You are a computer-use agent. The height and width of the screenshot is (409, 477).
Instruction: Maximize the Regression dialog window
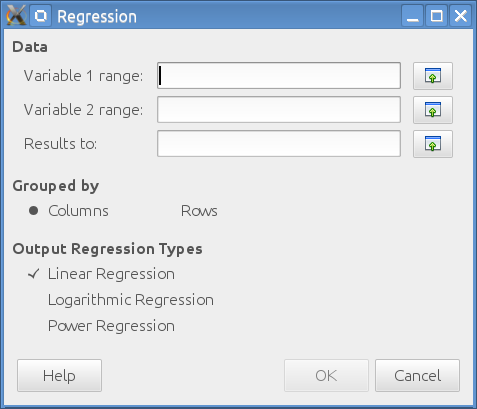tap(437, 16)
